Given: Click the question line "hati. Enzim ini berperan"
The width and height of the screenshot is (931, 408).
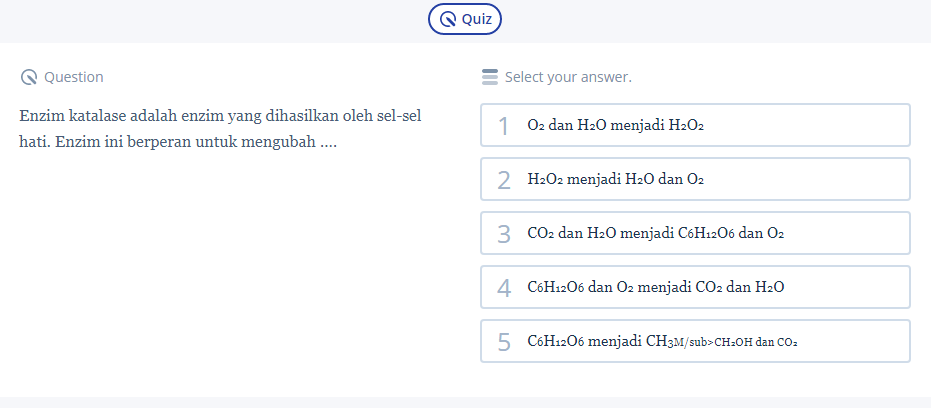Looking at the screenshot, I should (178, 142).
